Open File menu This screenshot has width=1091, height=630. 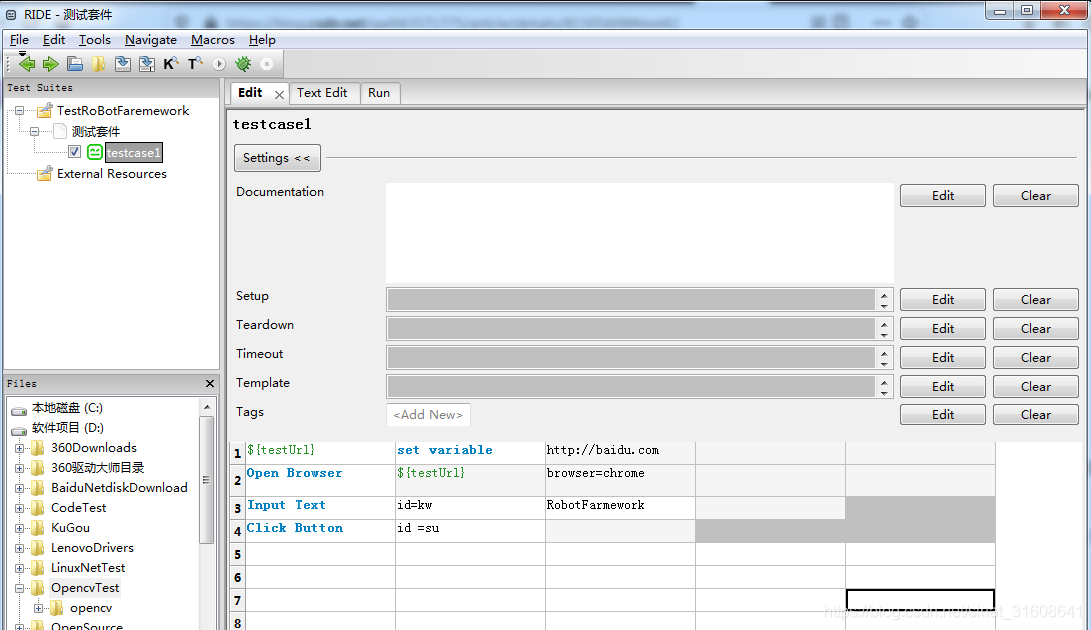coord(19,40)
